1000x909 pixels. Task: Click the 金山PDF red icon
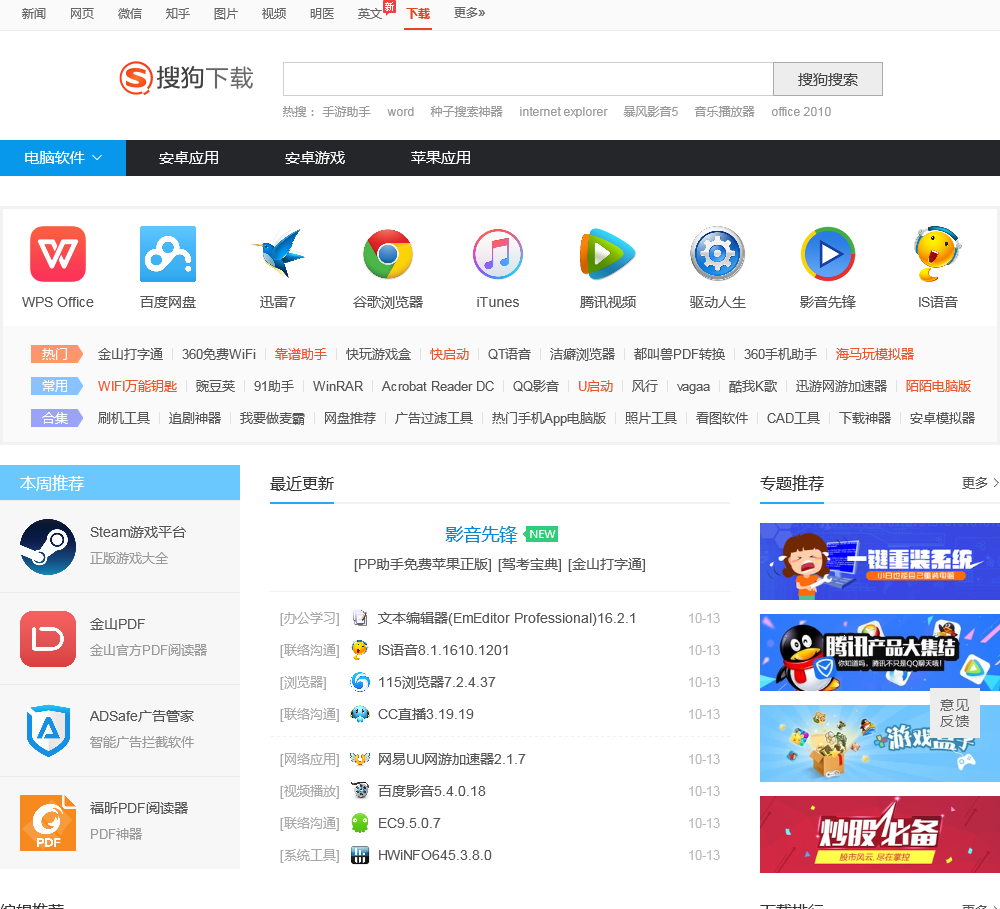coord(48,639)
